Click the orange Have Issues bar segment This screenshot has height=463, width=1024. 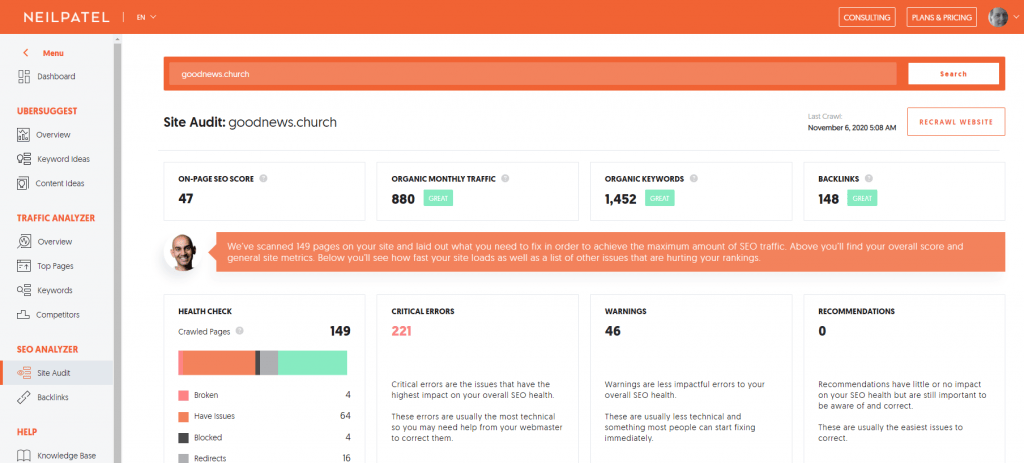pos(218,363)
